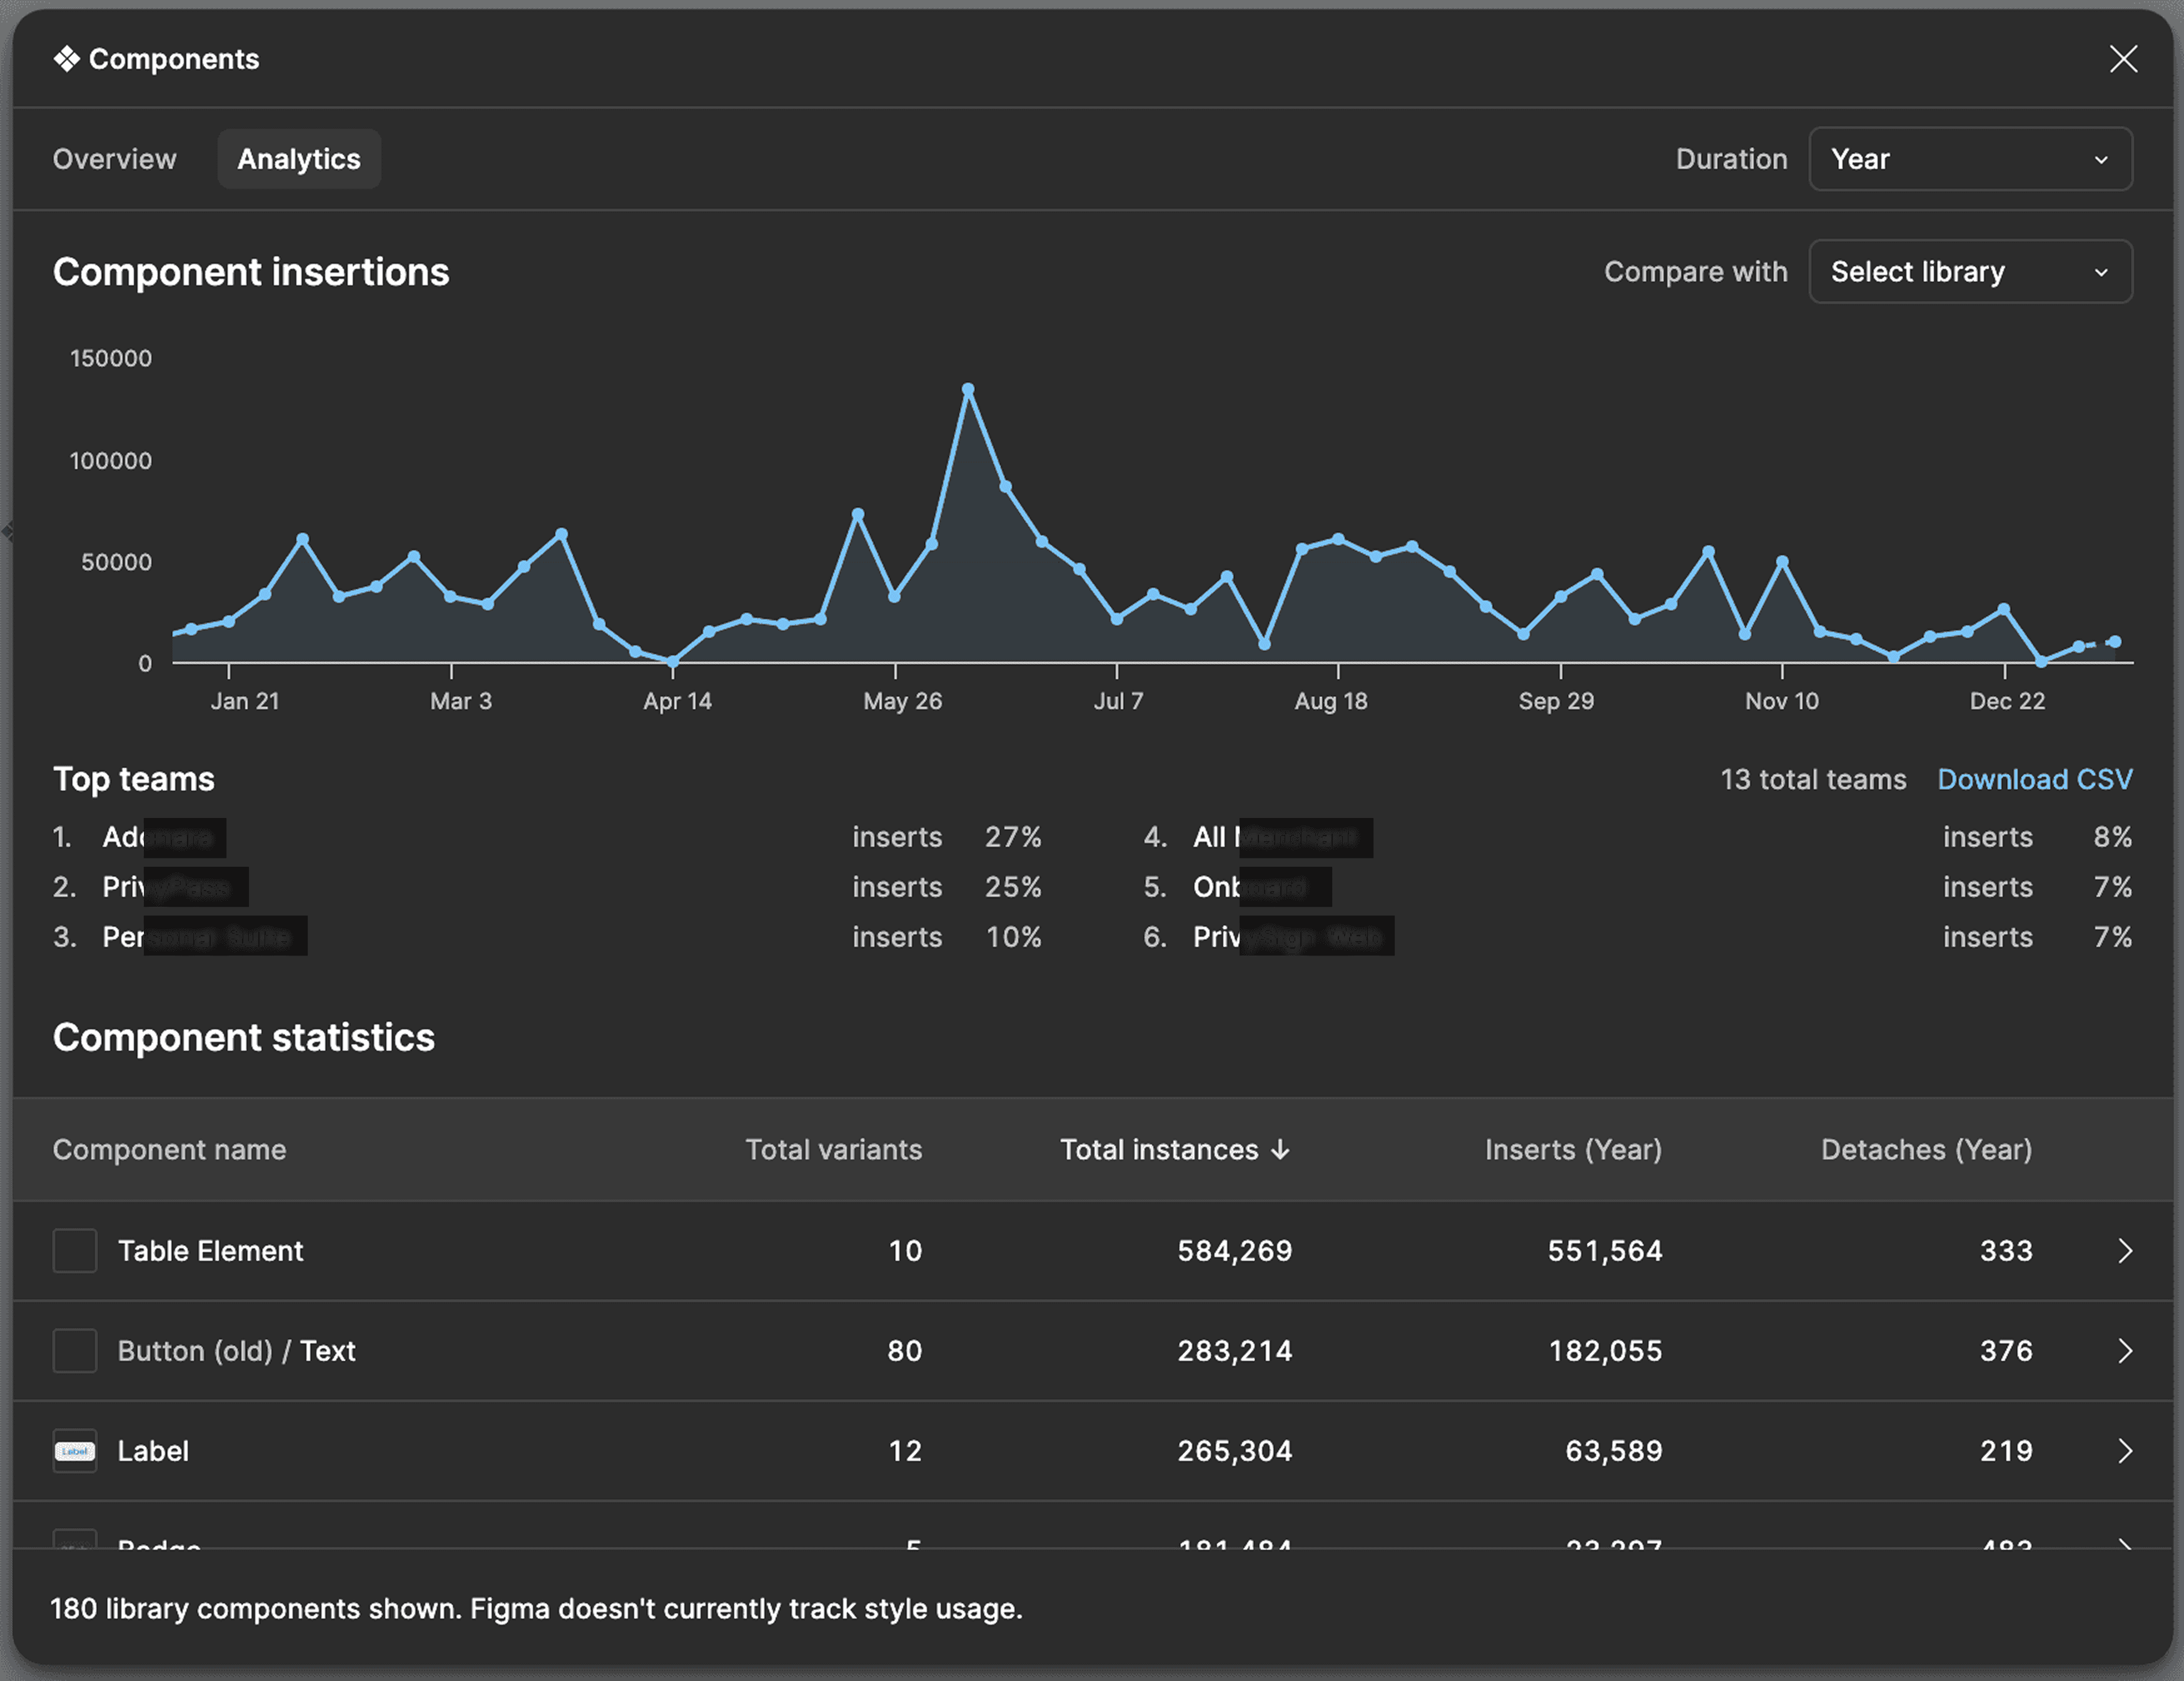Open Label component row chevron
Viewport: 2184px width, 1681px height.
point(2125,1451)
